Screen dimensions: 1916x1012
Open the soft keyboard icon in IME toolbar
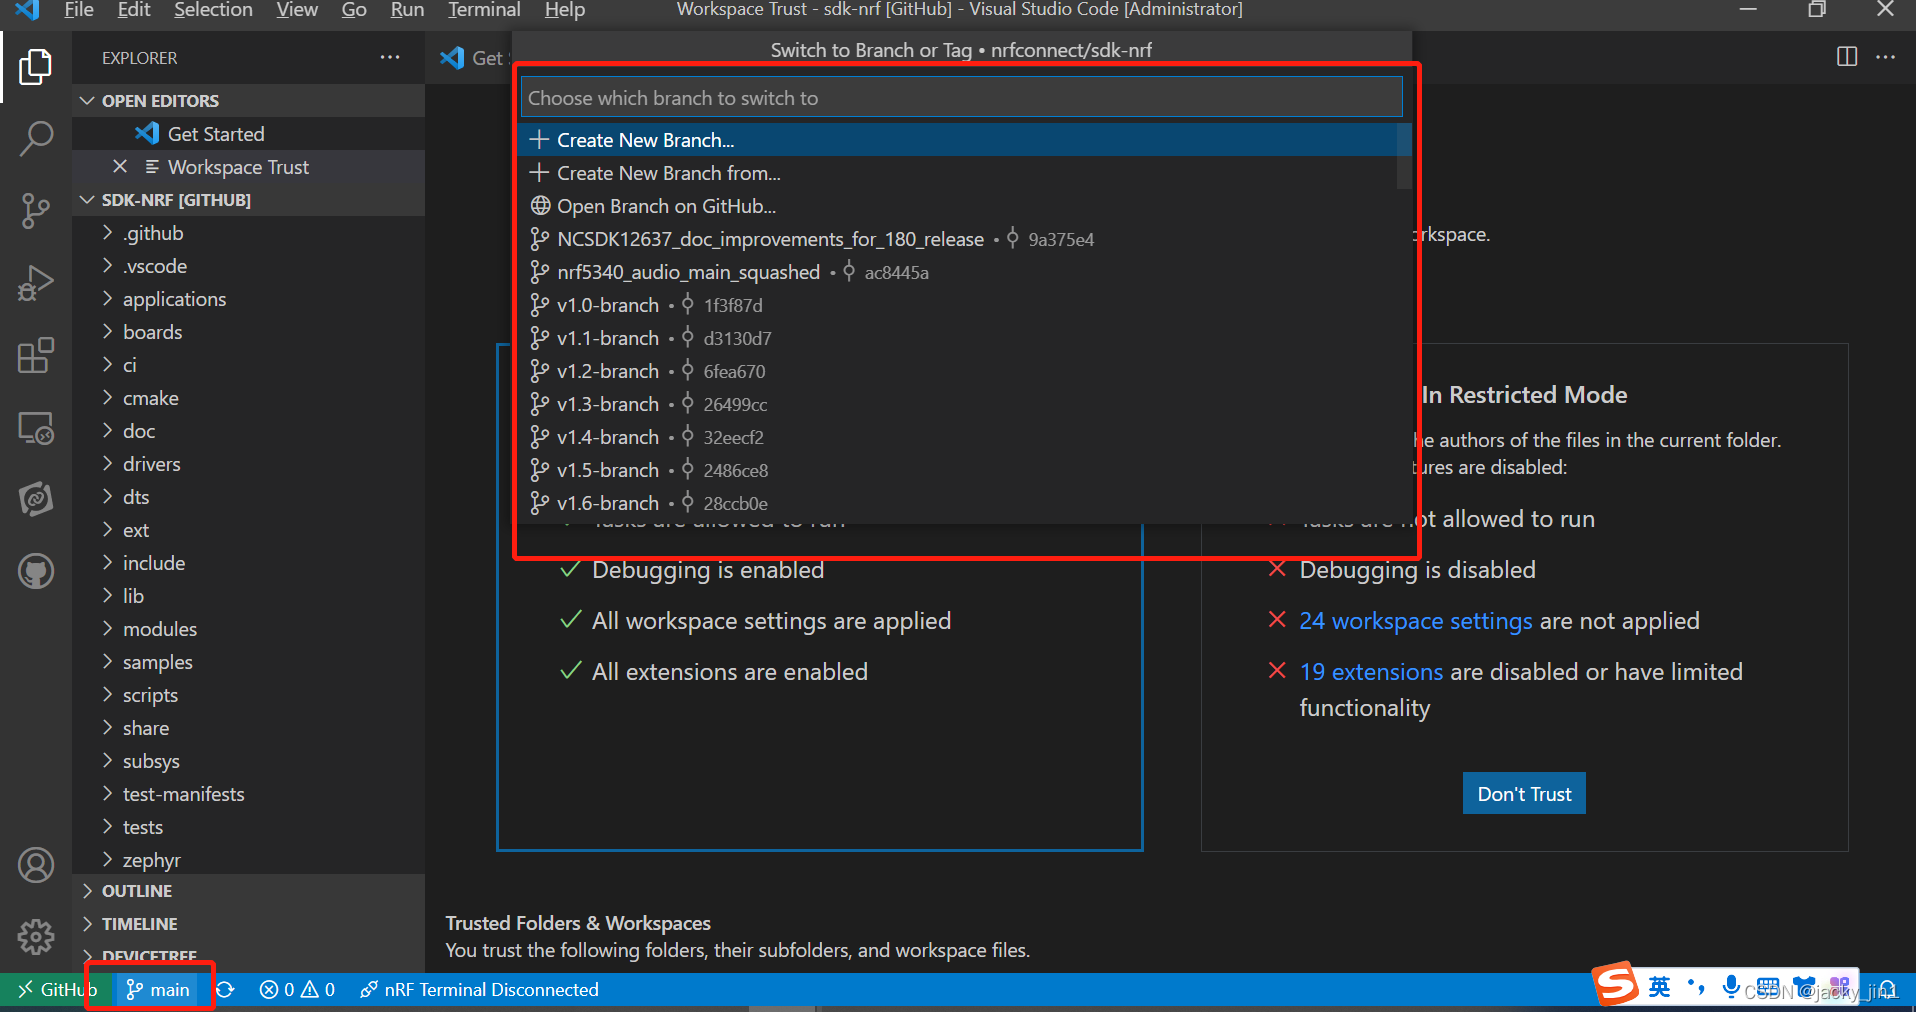(1768, 988)
